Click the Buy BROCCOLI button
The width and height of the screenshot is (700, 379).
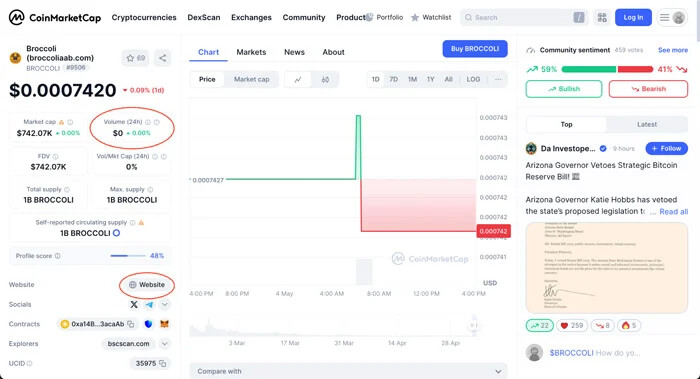[x=475, y=49]
